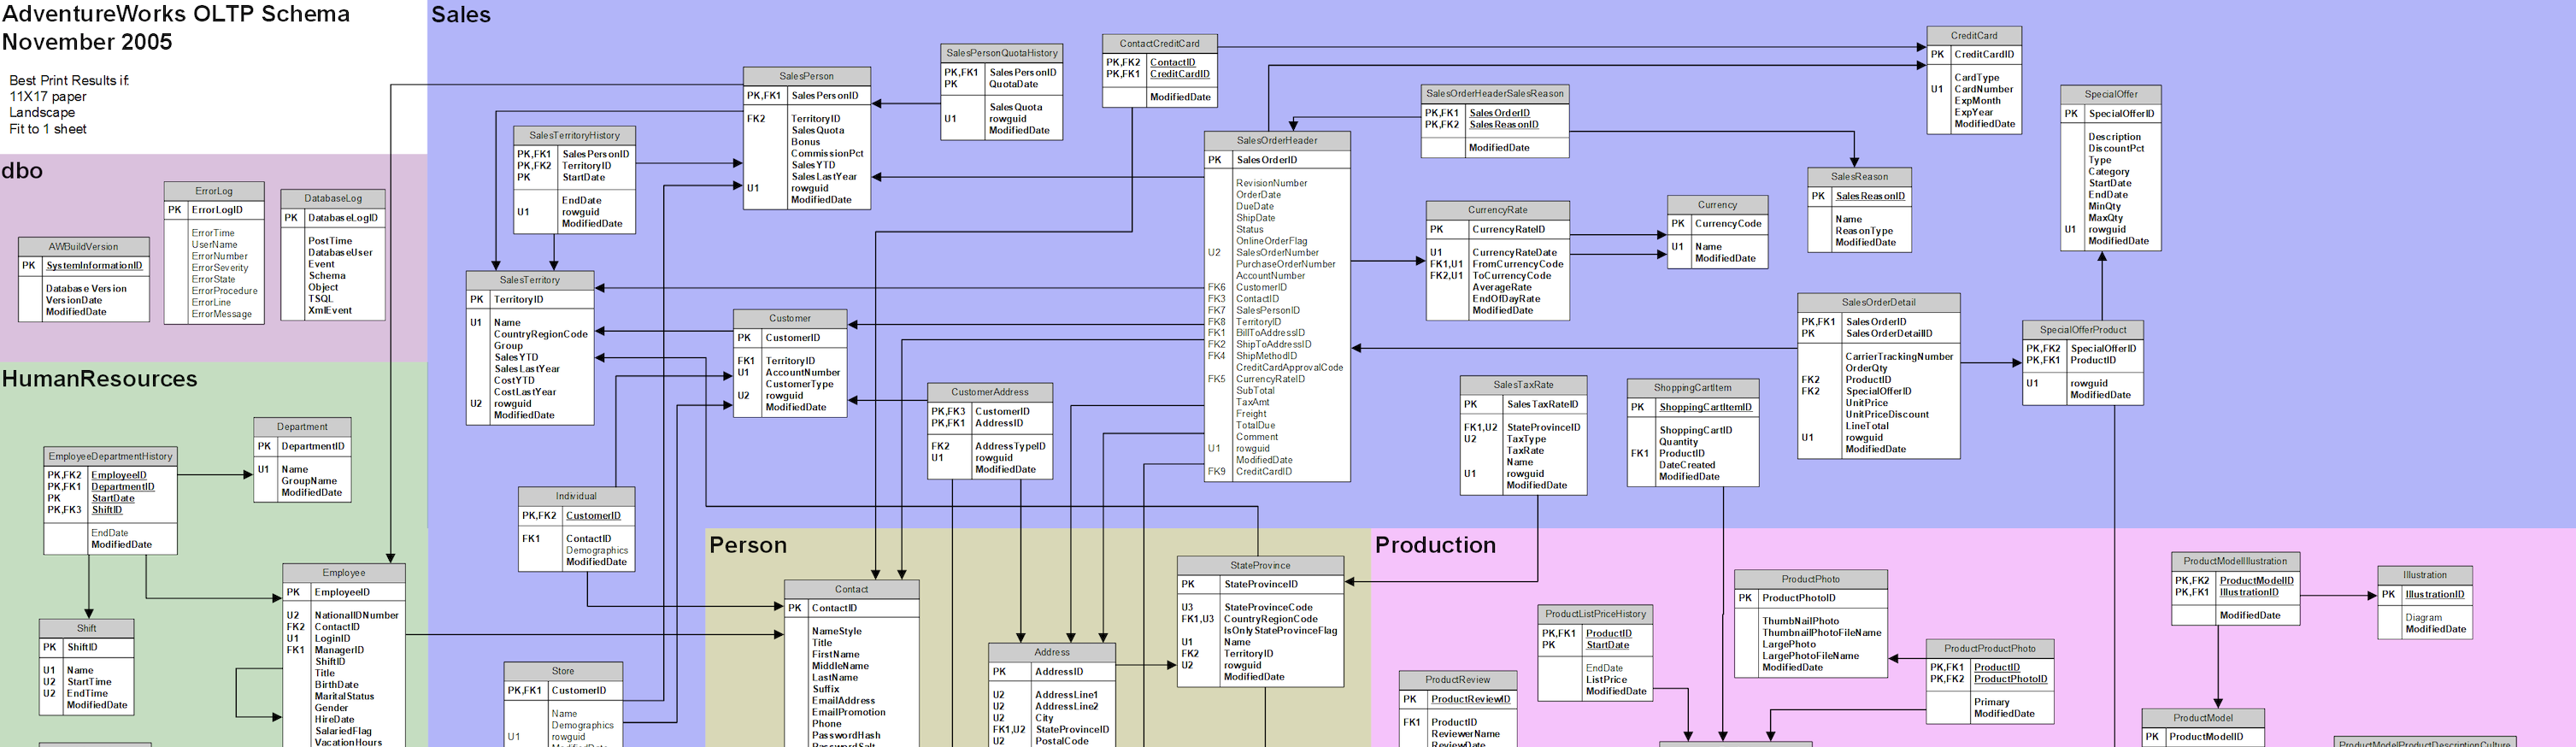Click the Customer table title
Screen dimensions: 2576x747
(x=790, y=319)
